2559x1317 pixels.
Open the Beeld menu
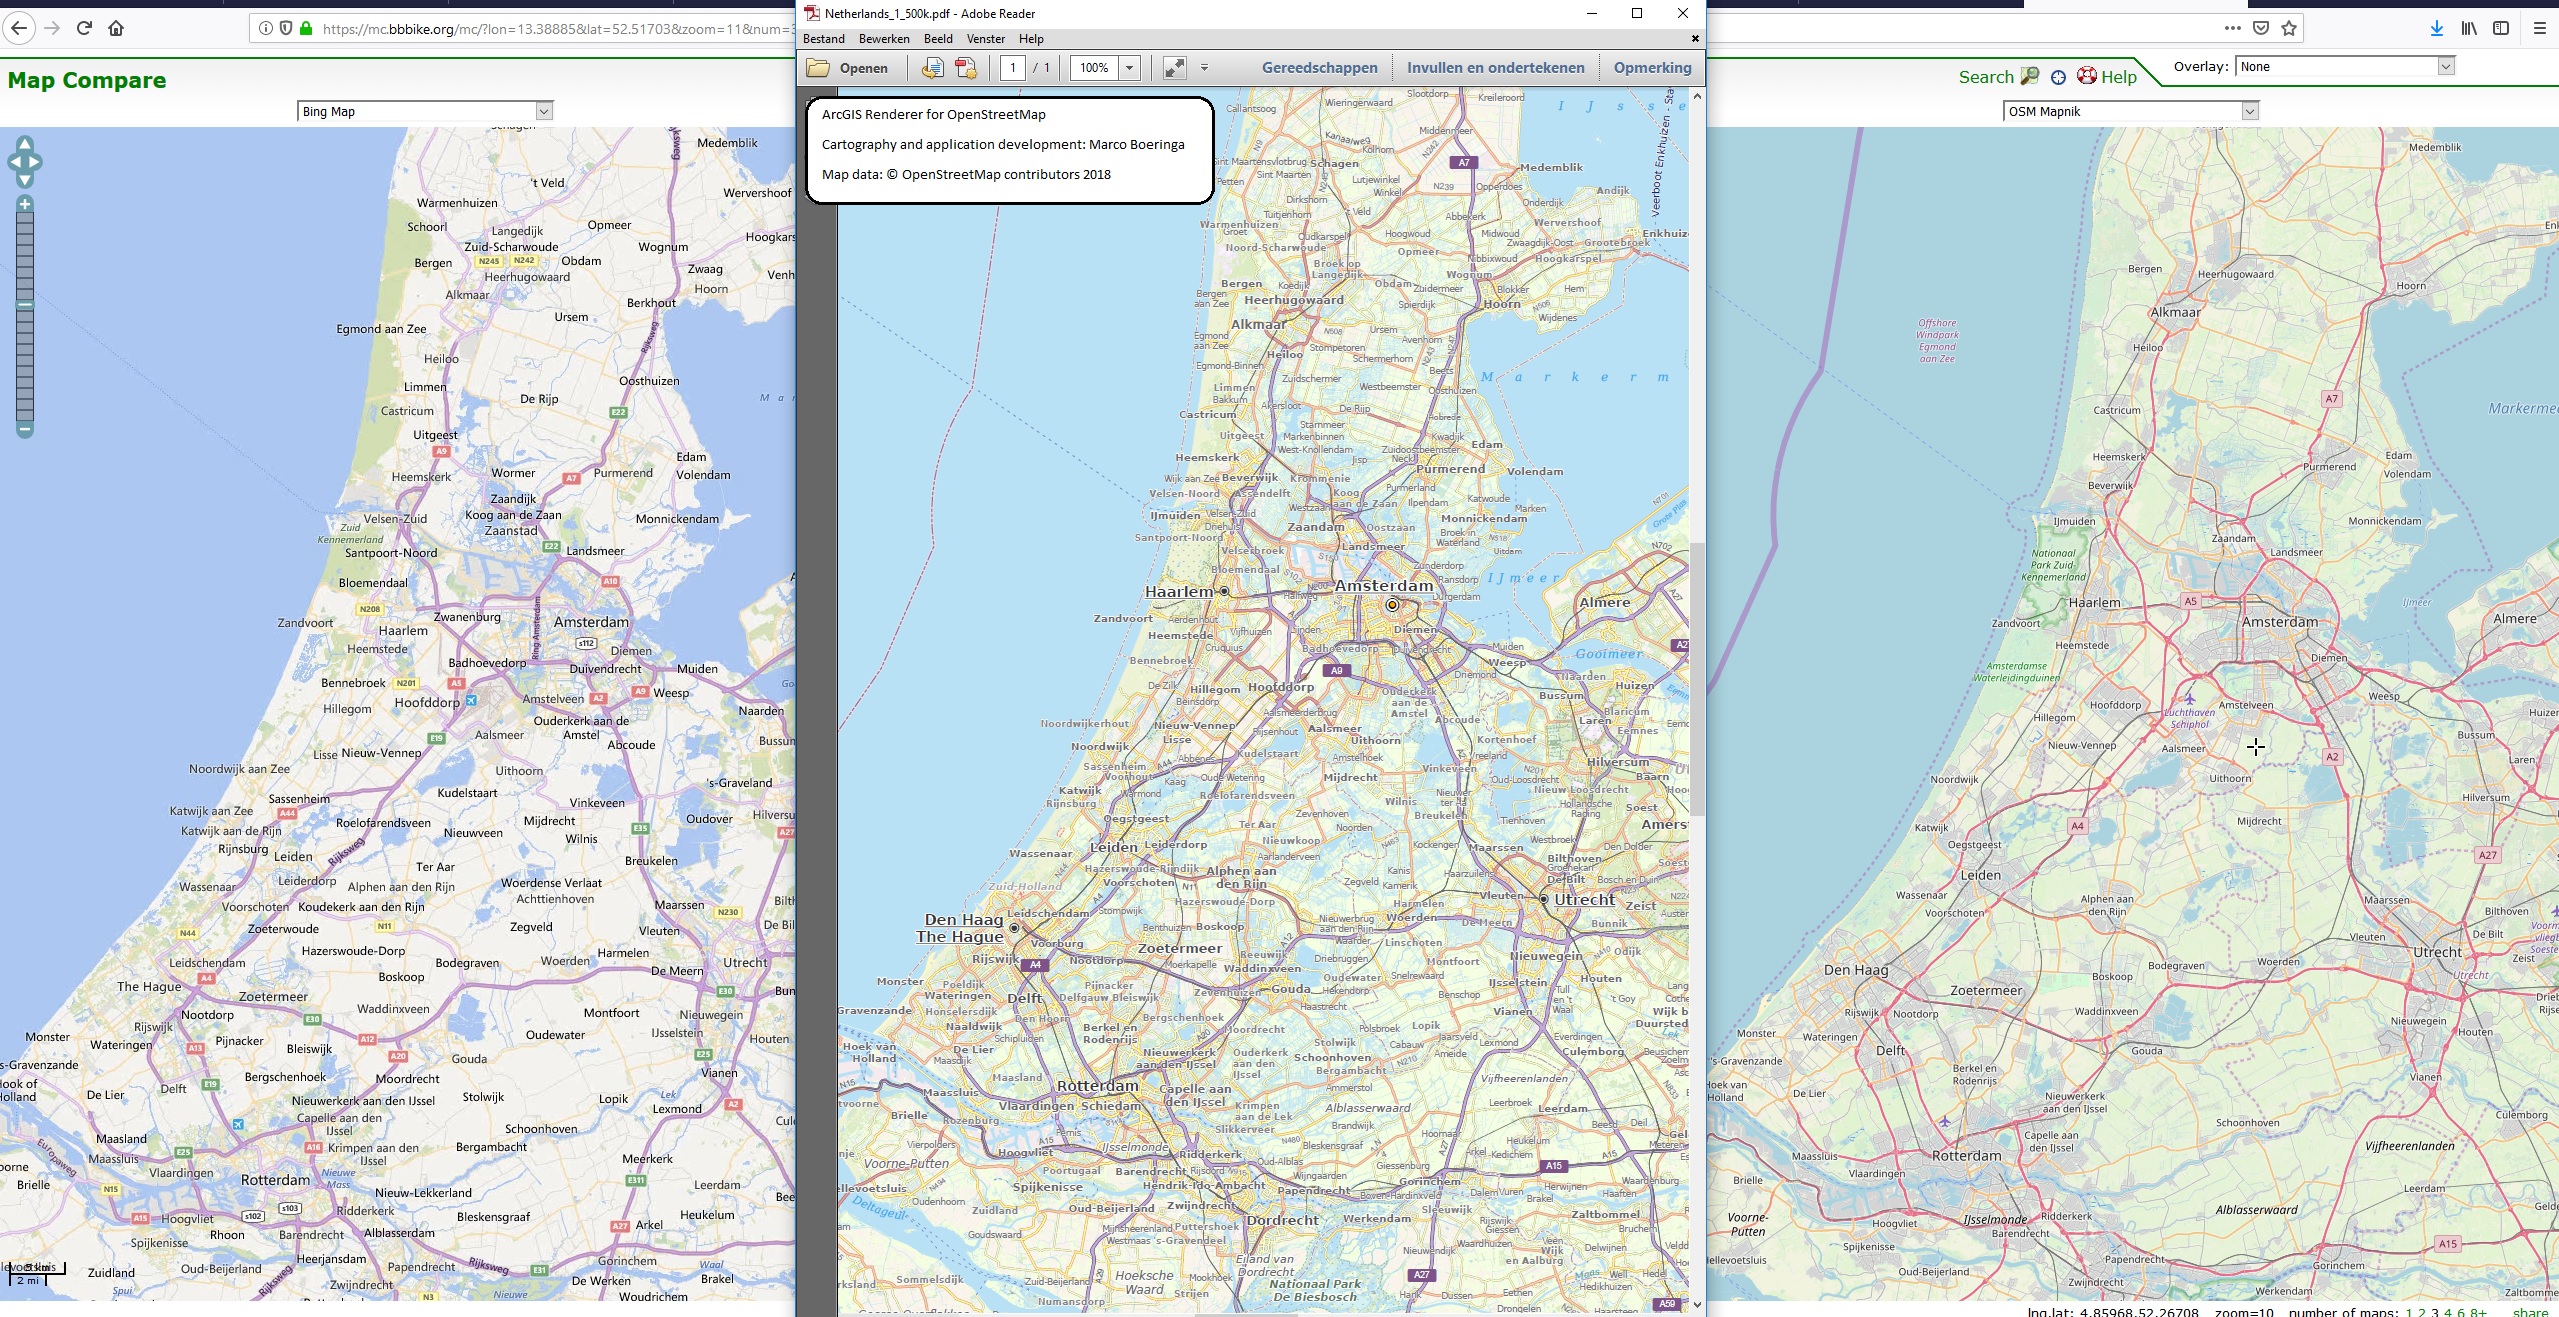point(938,39)
